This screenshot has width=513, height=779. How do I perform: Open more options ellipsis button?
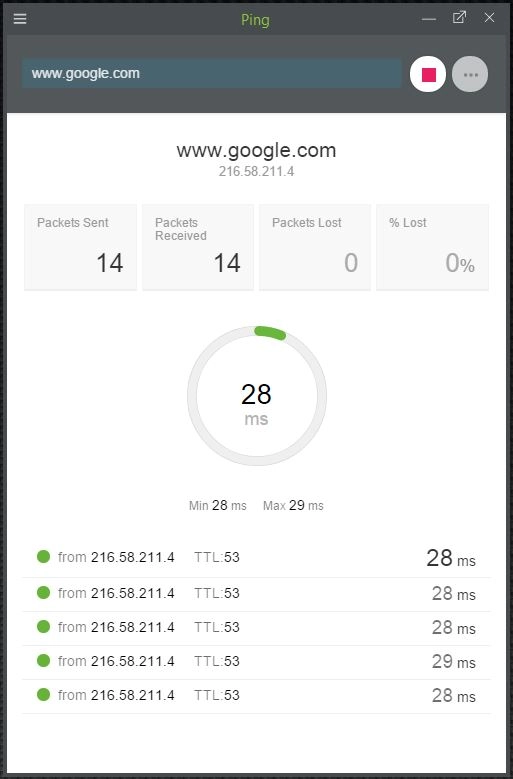(x=470, y=75)
